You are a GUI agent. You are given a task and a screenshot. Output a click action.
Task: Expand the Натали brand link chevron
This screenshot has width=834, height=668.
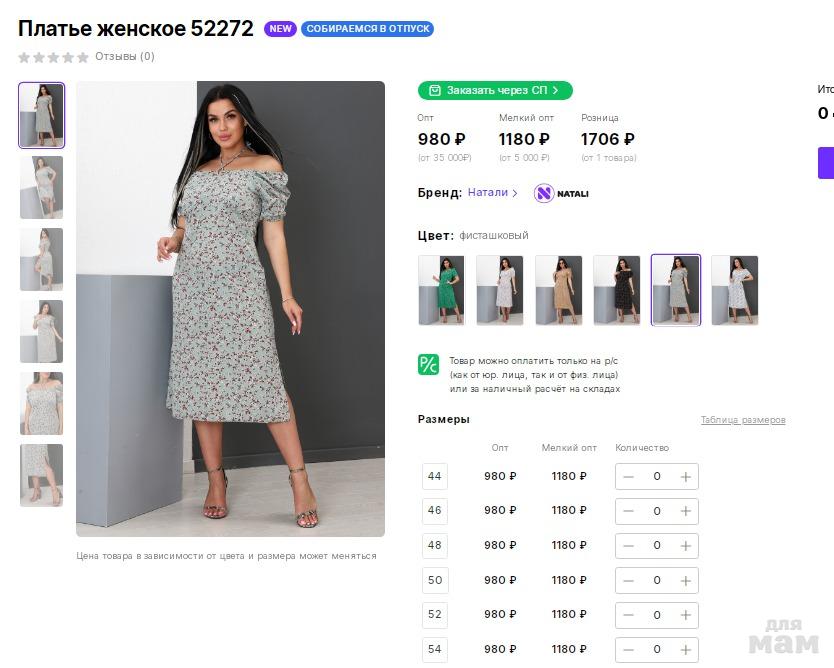[515, 193]
